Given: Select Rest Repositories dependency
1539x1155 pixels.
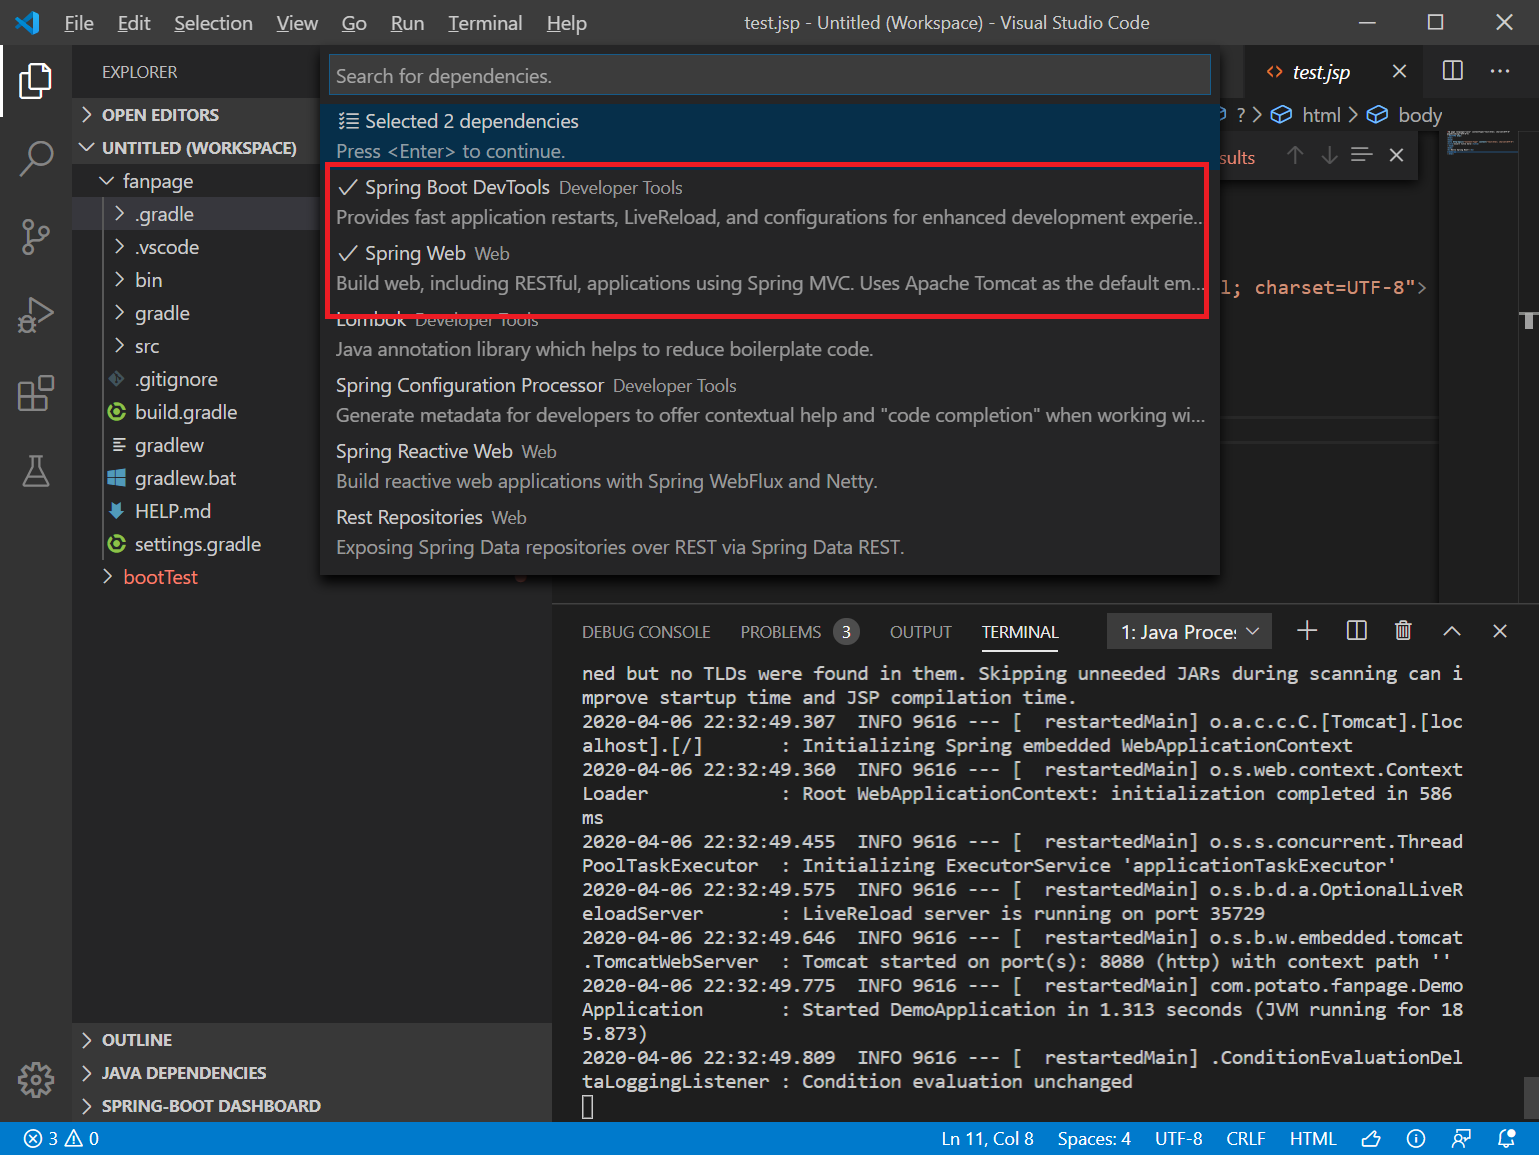Looking at the screenshot, I should pyautogui.click(x=770, y=532).
